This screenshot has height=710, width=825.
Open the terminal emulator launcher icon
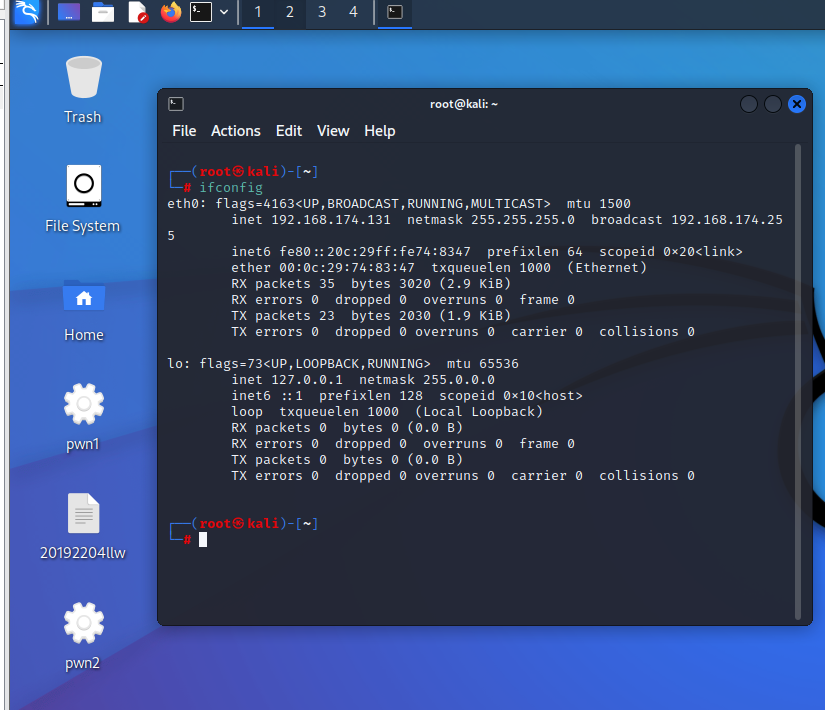pos(201,12)
